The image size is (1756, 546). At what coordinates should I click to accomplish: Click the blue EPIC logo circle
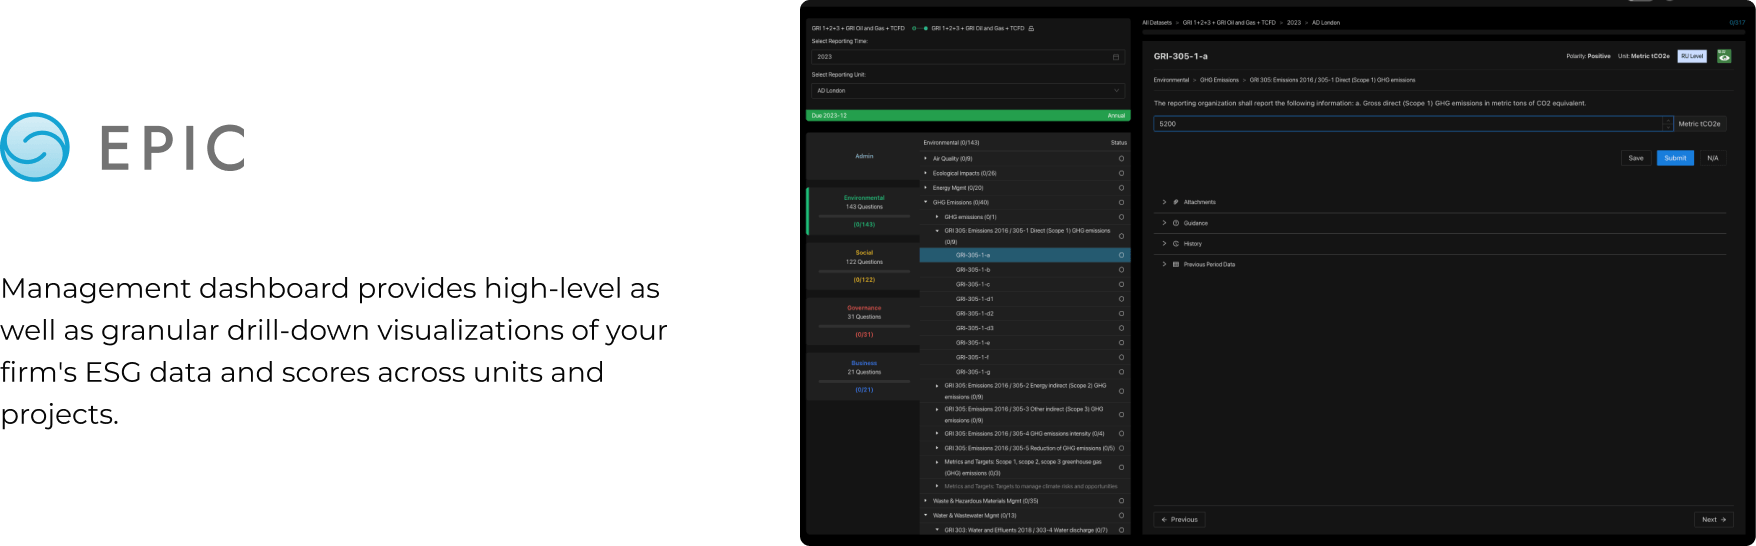[x=35, y=147]
